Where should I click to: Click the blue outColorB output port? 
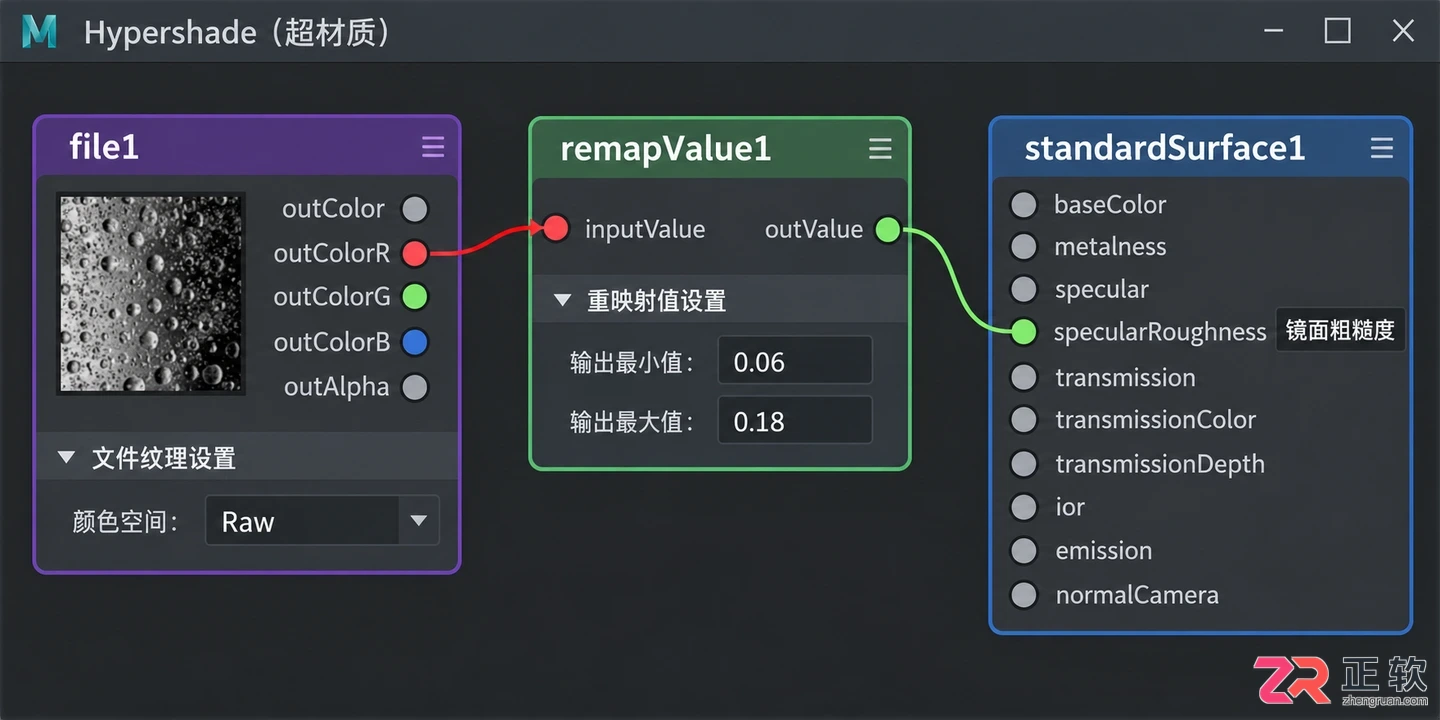(415, 342)
